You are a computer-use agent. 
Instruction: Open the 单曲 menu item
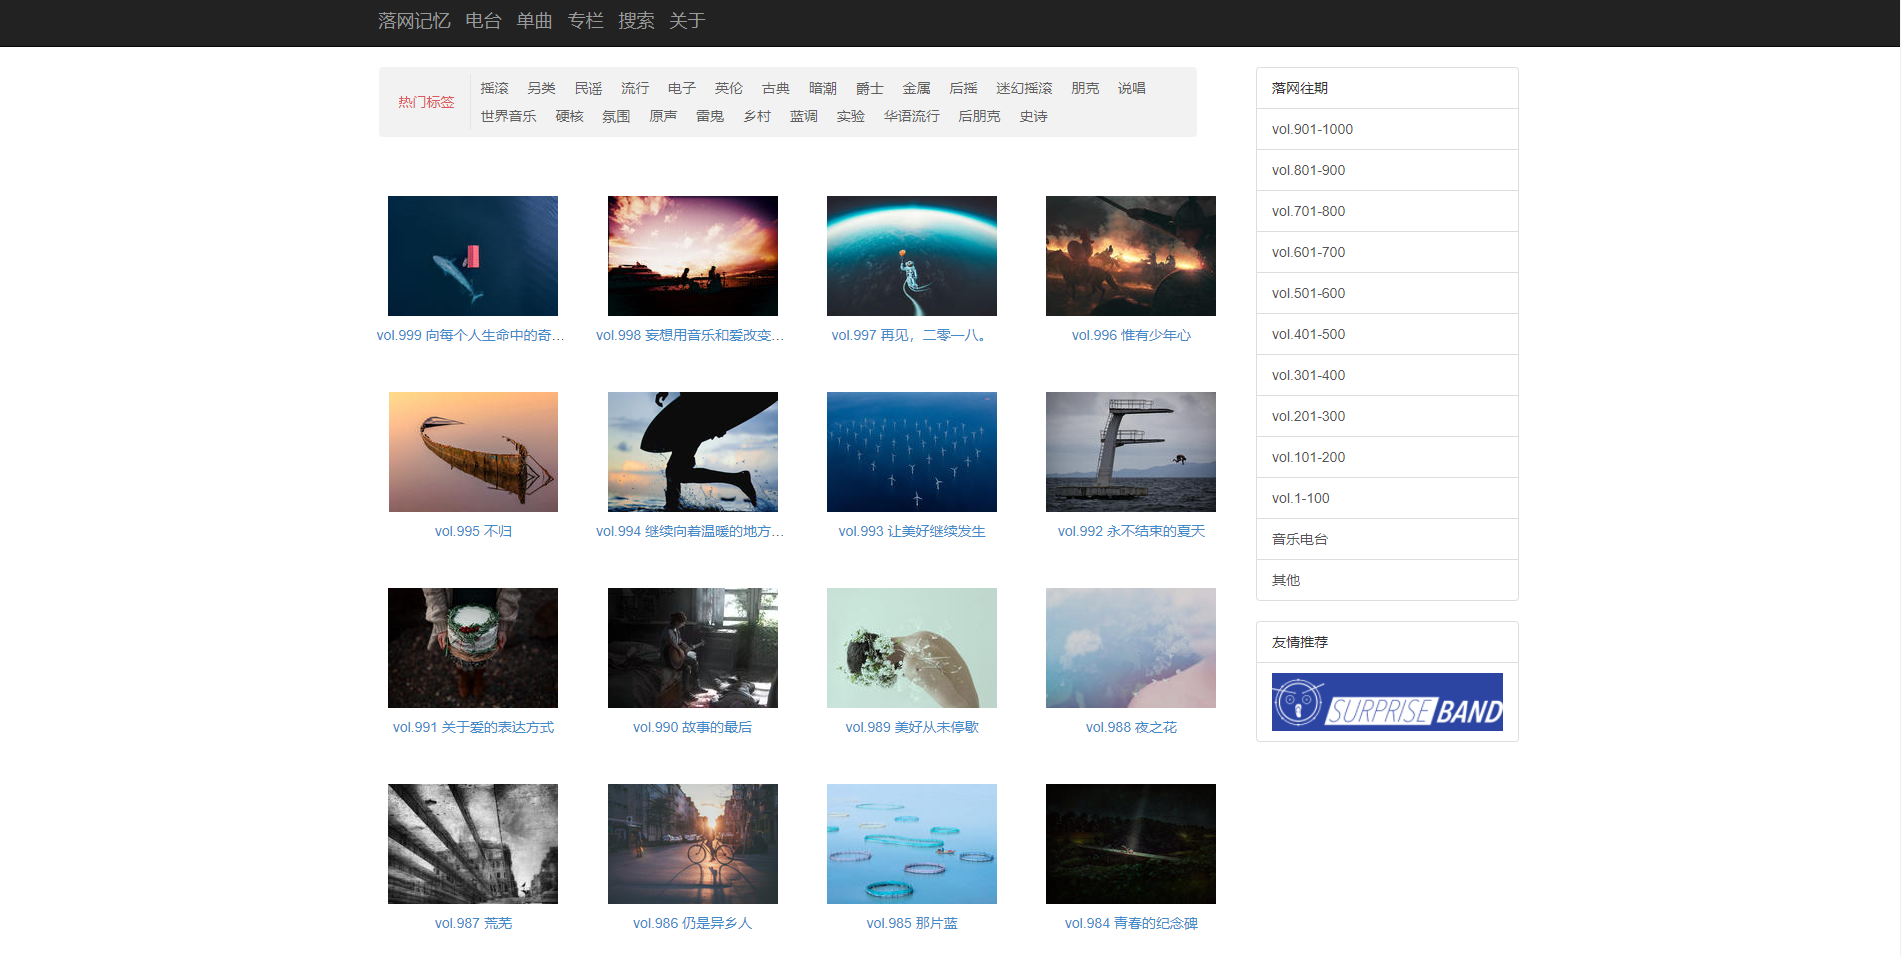click(x=534, y=21)
